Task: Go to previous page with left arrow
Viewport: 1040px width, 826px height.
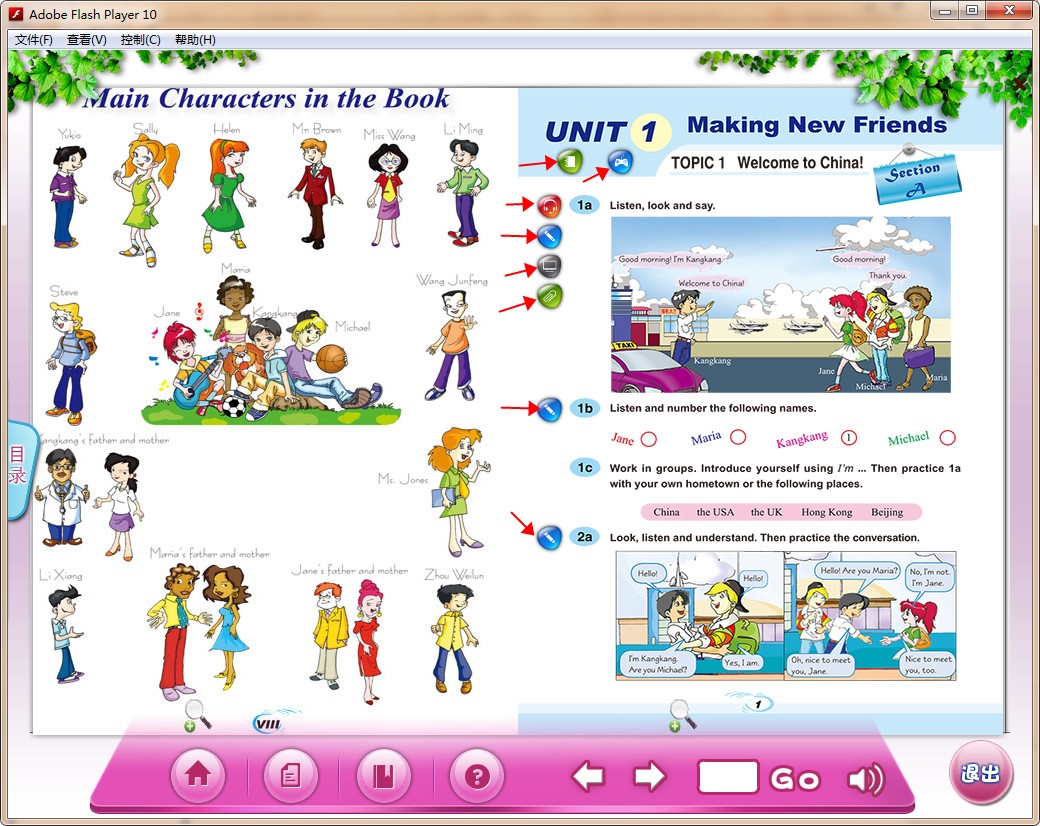Action: pyautogui.click(x=588, y=776)
